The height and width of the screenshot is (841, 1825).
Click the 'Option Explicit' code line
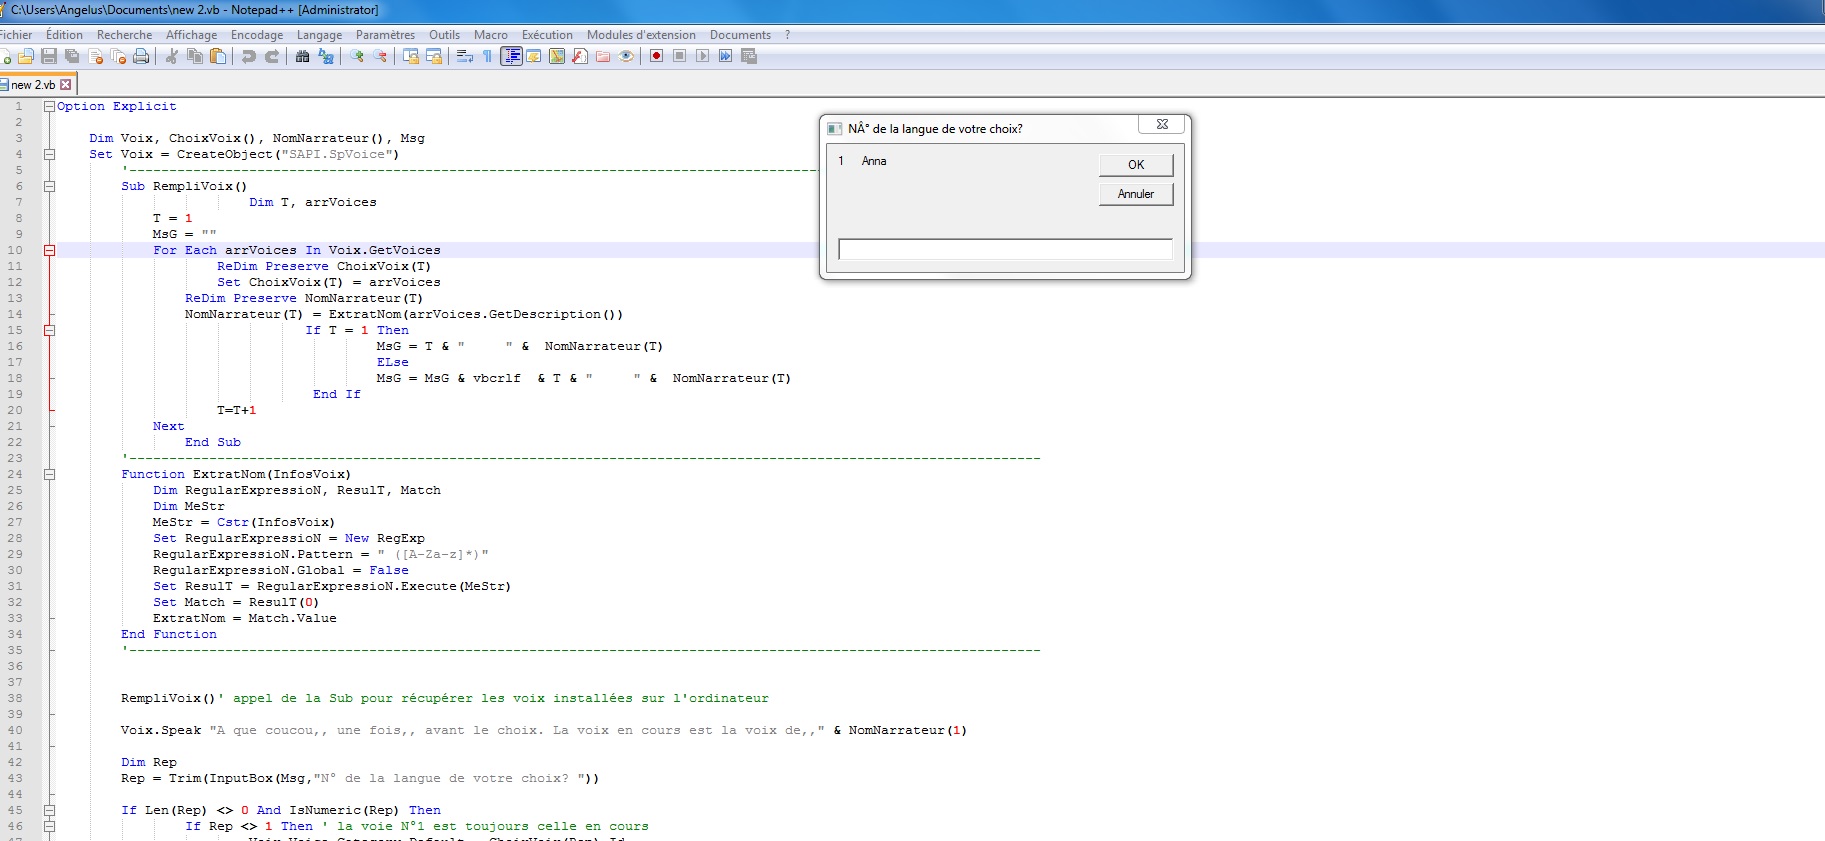[116, 106]
